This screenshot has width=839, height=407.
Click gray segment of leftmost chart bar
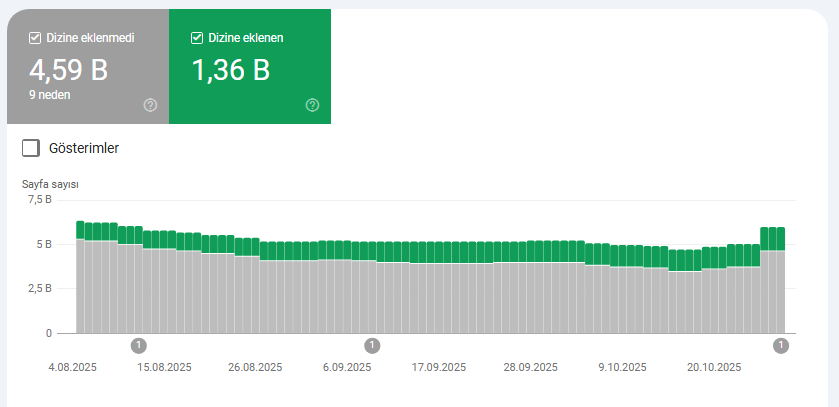(x=80, y=286)
